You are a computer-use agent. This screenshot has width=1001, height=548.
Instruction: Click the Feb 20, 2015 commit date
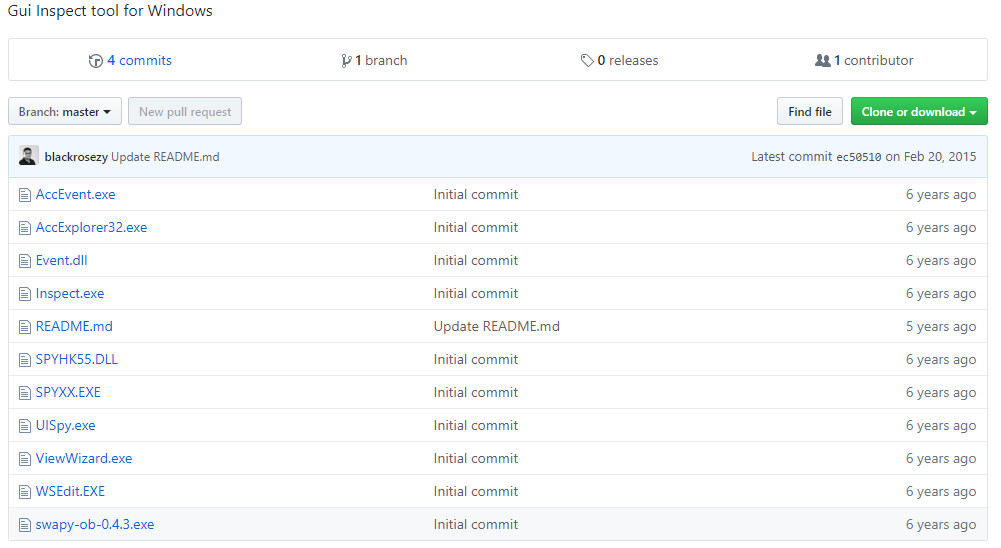click(940, 157)
